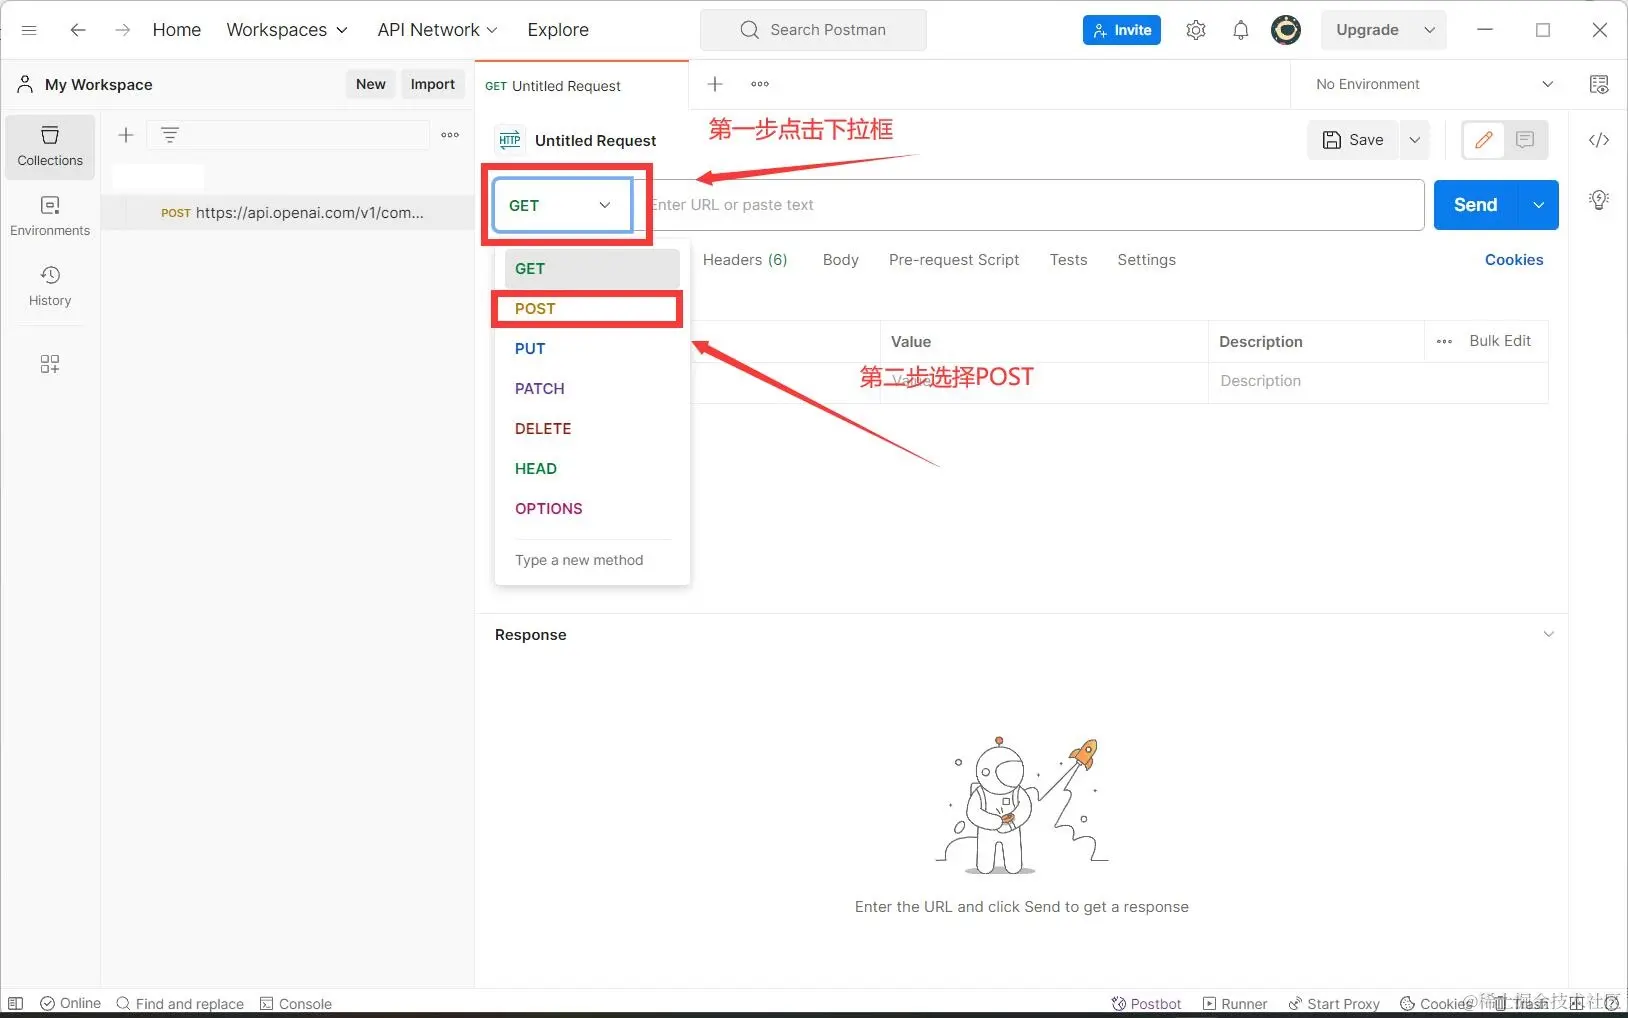Select POST from the method list
The height and width of the screenshot is (1018, 1628).
point(535,308)
